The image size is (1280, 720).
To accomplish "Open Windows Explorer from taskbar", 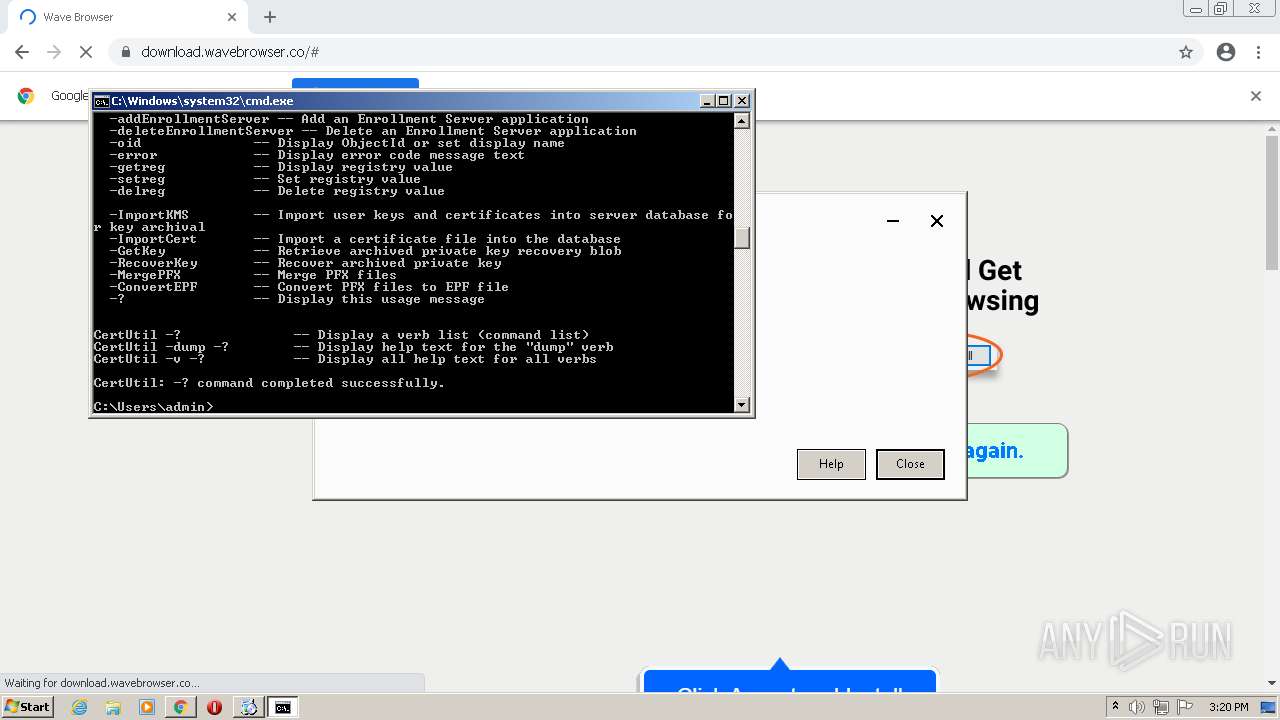I will click(113, 707).
